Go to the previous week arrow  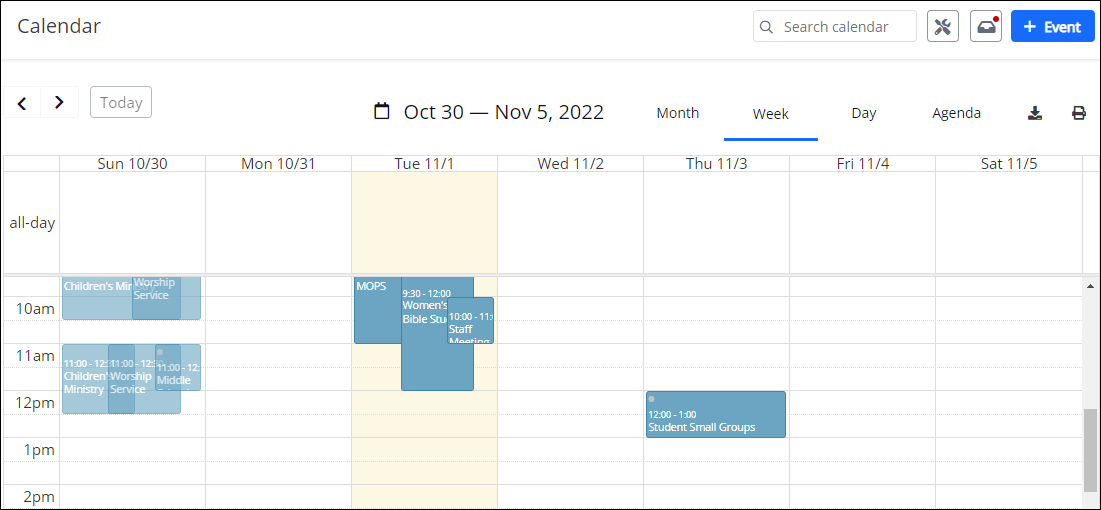click(x=22, y=102)
